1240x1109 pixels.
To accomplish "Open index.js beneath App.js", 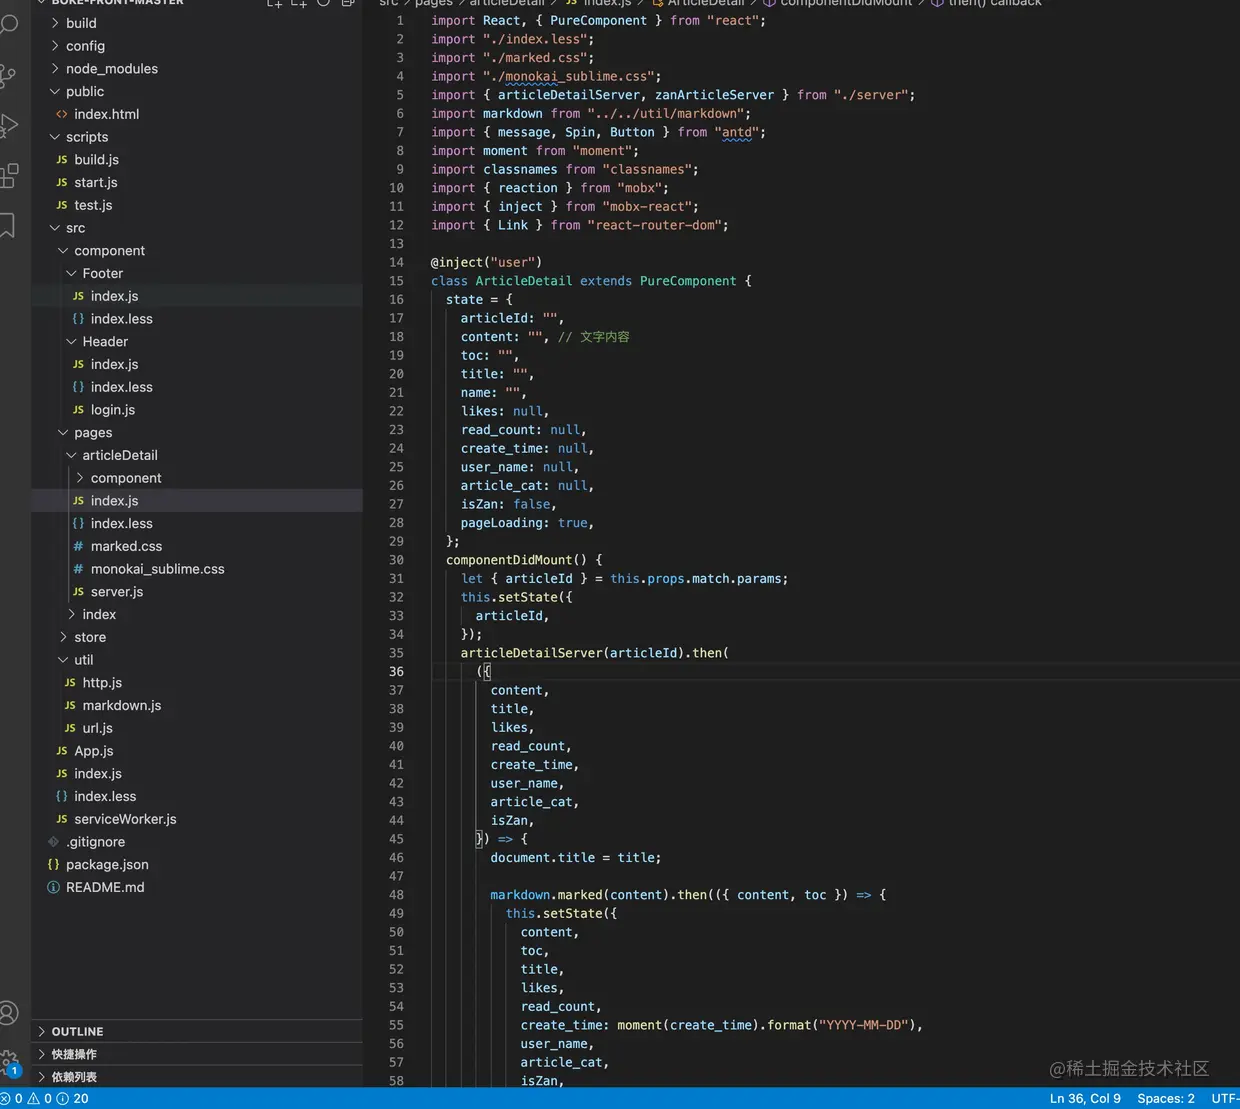I will point(197,774).
